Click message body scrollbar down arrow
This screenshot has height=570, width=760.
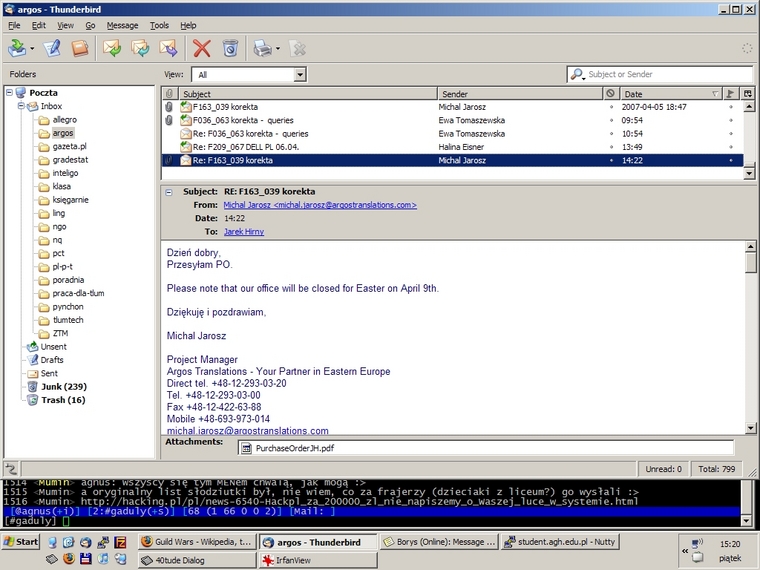click(x=750, y=428)
